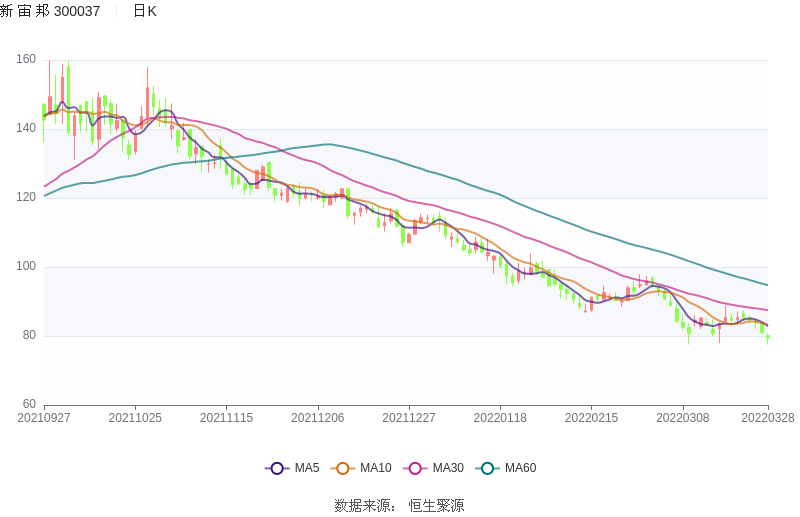Click the 20220328 end date label
Screen dimensions: 800x517
coord(768,418)
